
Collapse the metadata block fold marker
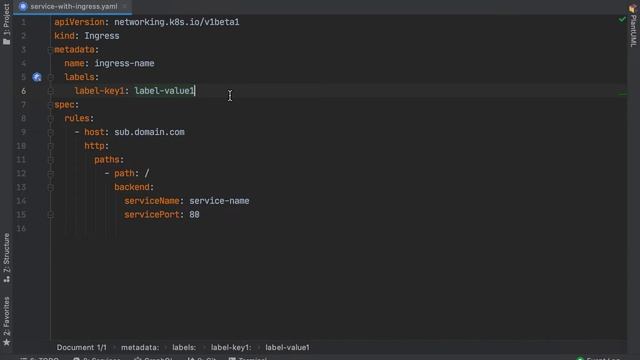50,50
